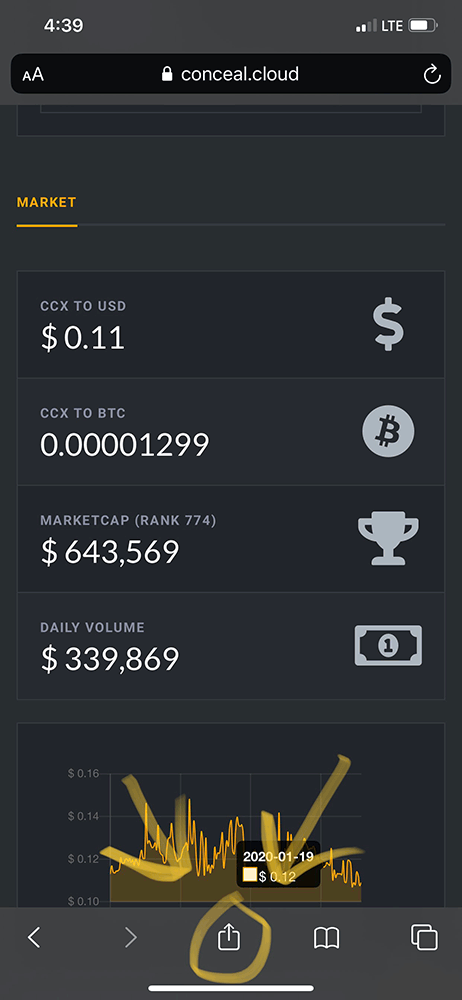Screen dimensions: 462x1000
Task: Tap the MARKETCAP (RANK 774) card
Action: (x=231, y=539)
